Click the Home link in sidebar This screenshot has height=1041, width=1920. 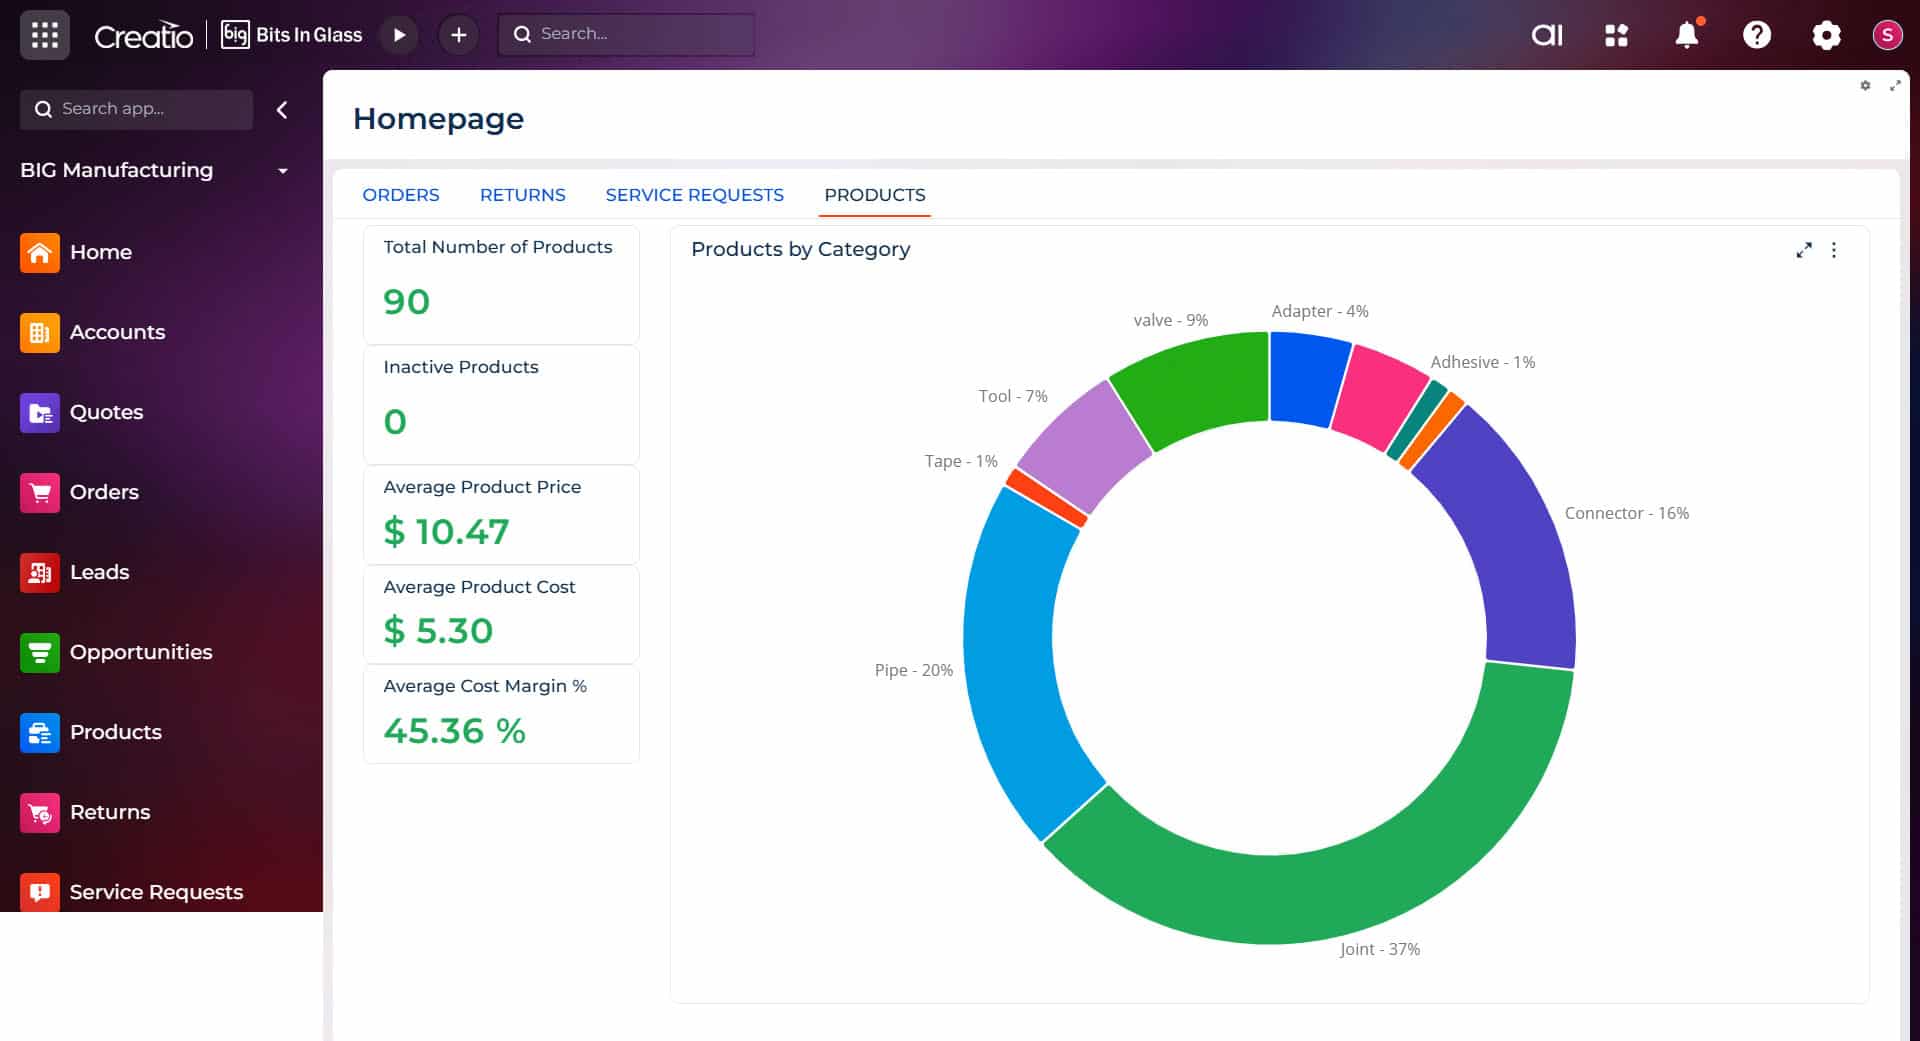point(100,252)
